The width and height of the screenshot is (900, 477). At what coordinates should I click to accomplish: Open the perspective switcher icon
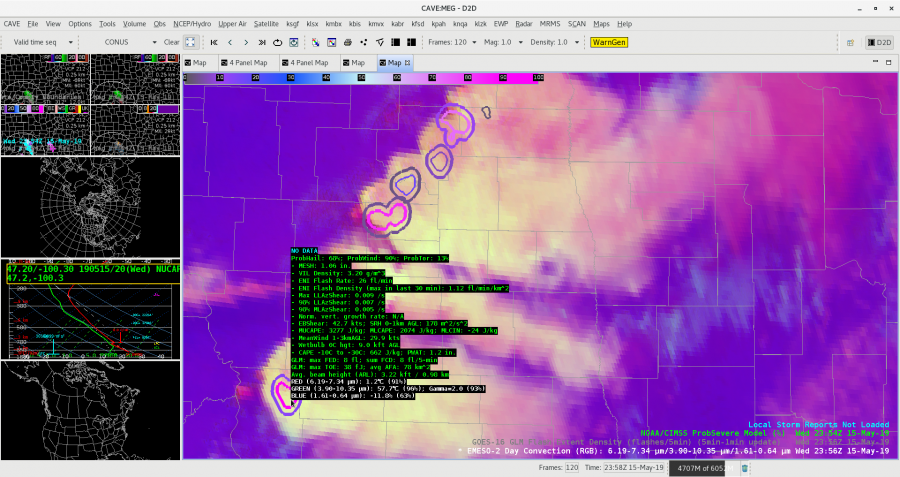tap(850, 43)
